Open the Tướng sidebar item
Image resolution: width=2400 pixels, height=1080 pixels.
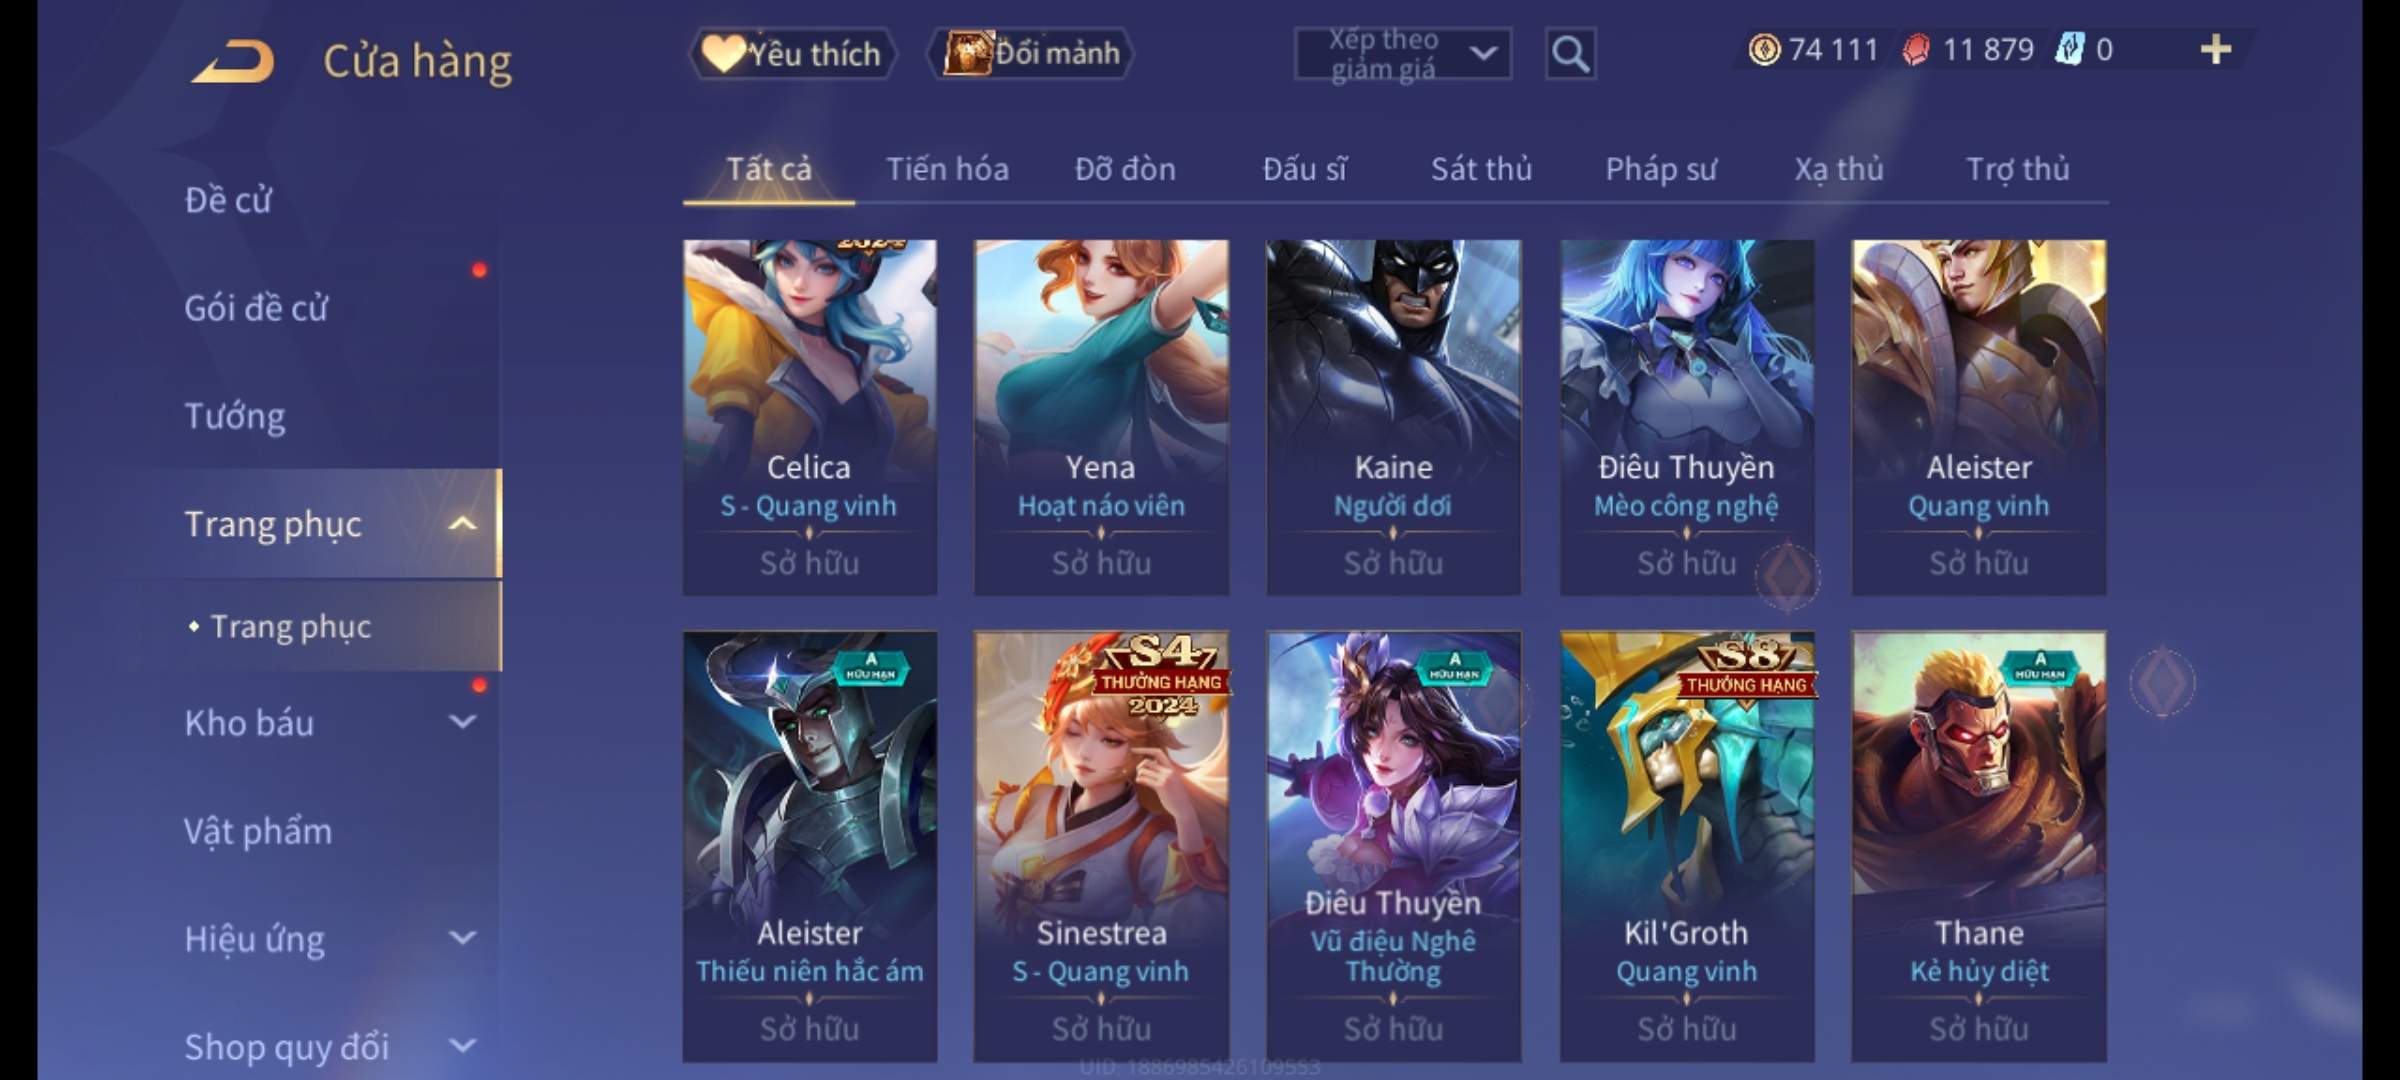tap(235, 416)
